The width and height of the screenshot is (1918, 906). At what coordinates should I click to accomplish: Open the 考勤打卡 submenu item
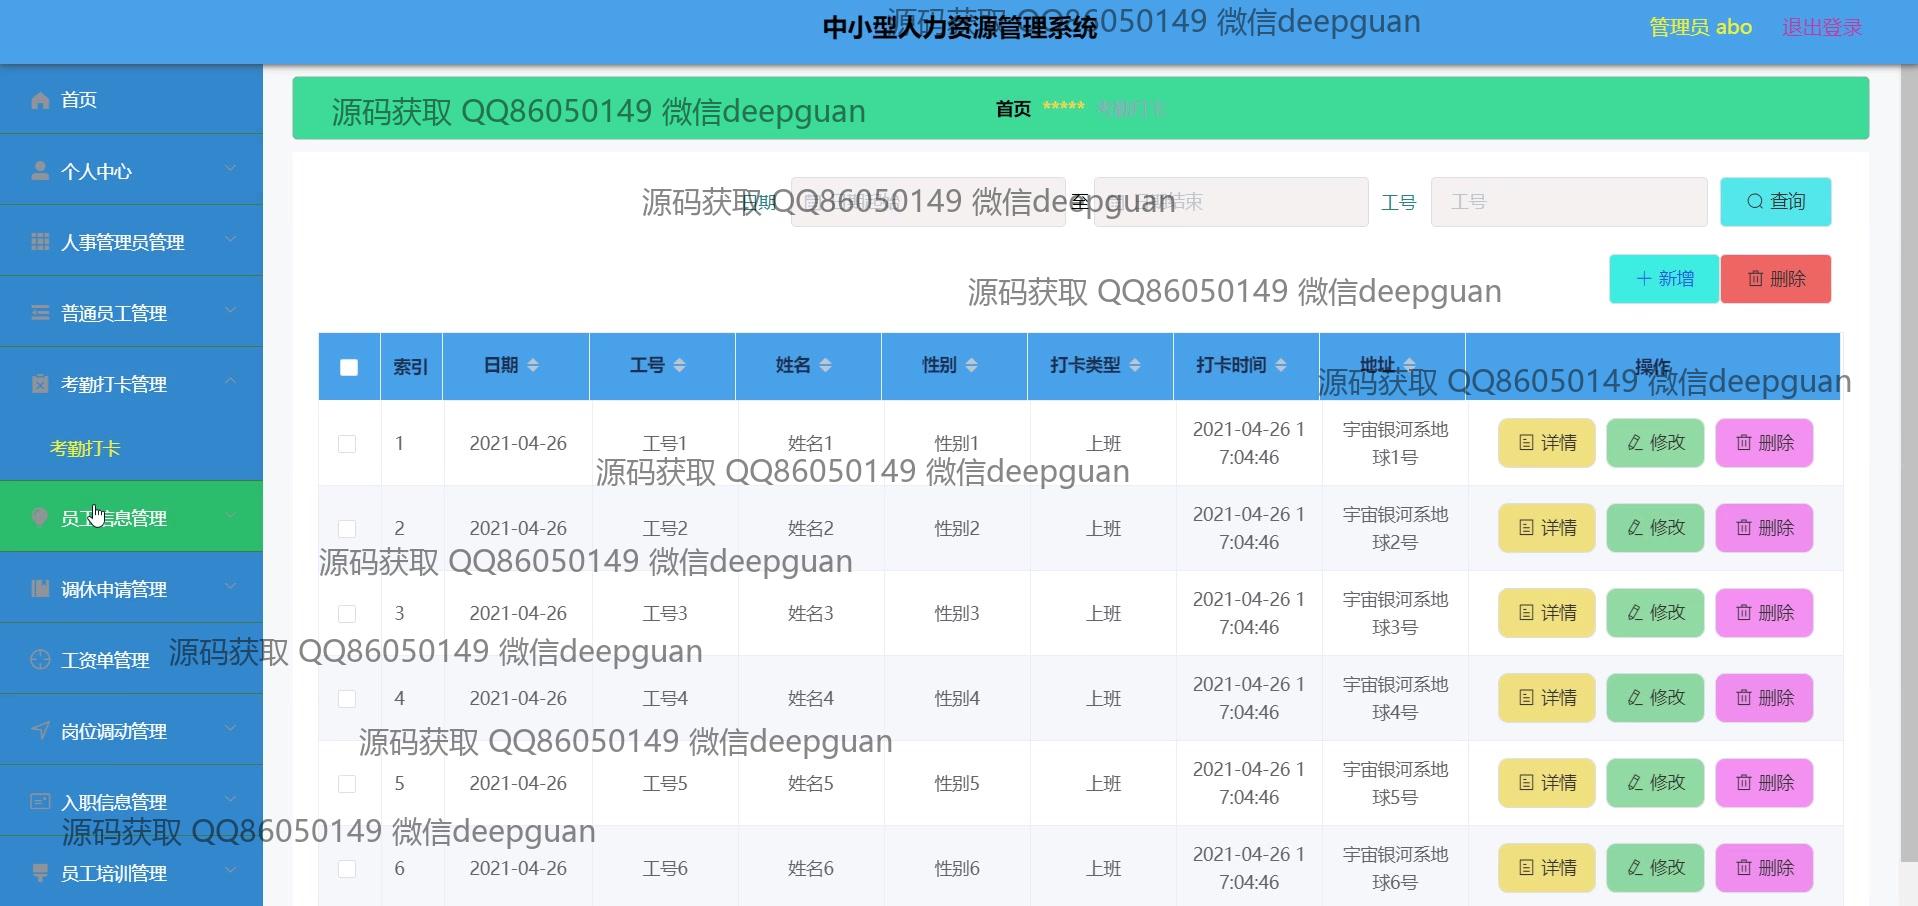click(85, 449)
